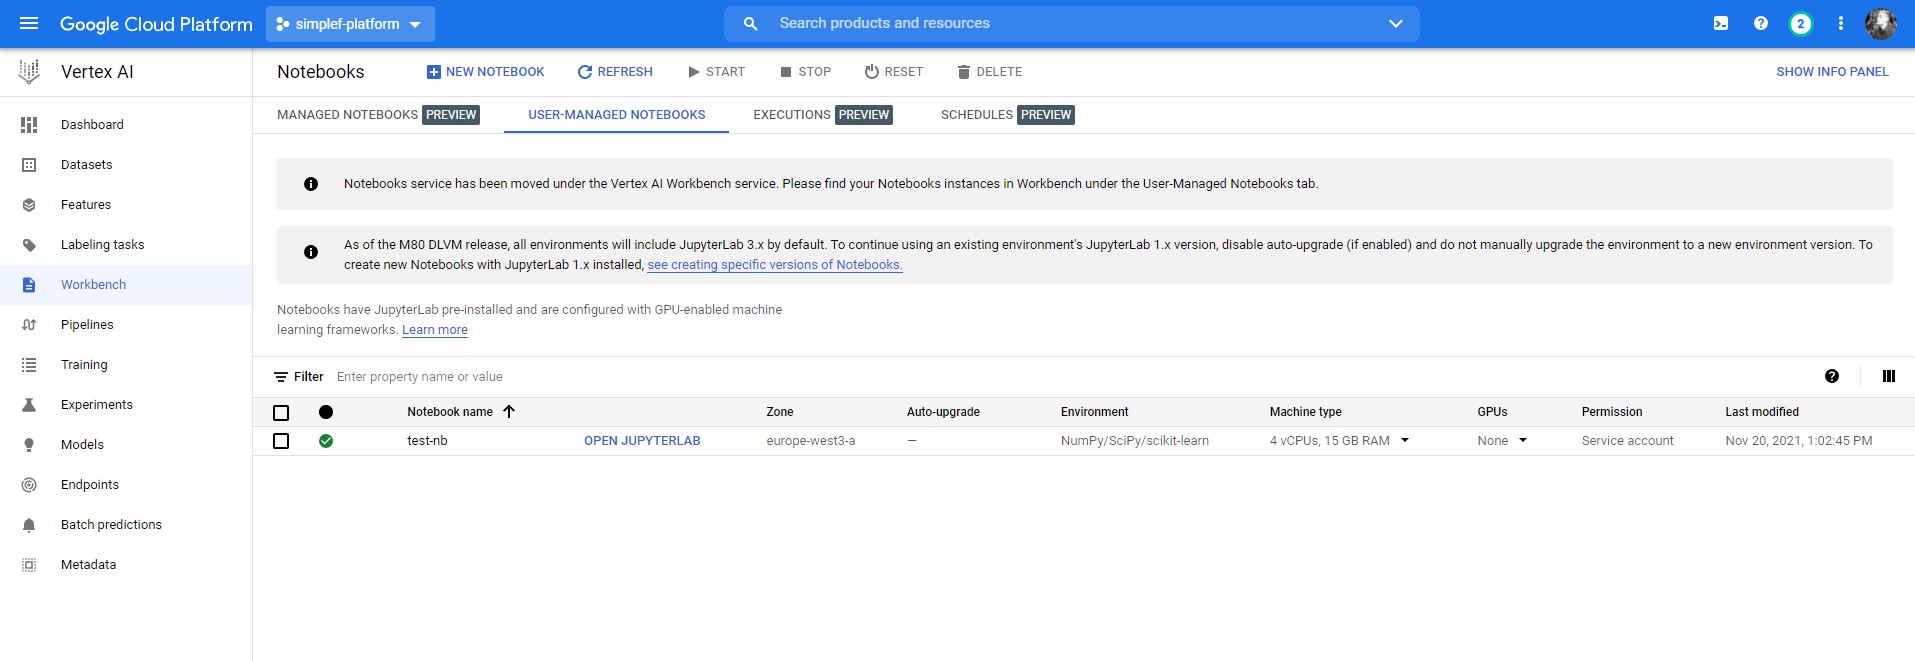Click the Google Cloud Platform title
Image resolution: width=1915 pixels, height=661 pixels.
[x=156, y=24]
